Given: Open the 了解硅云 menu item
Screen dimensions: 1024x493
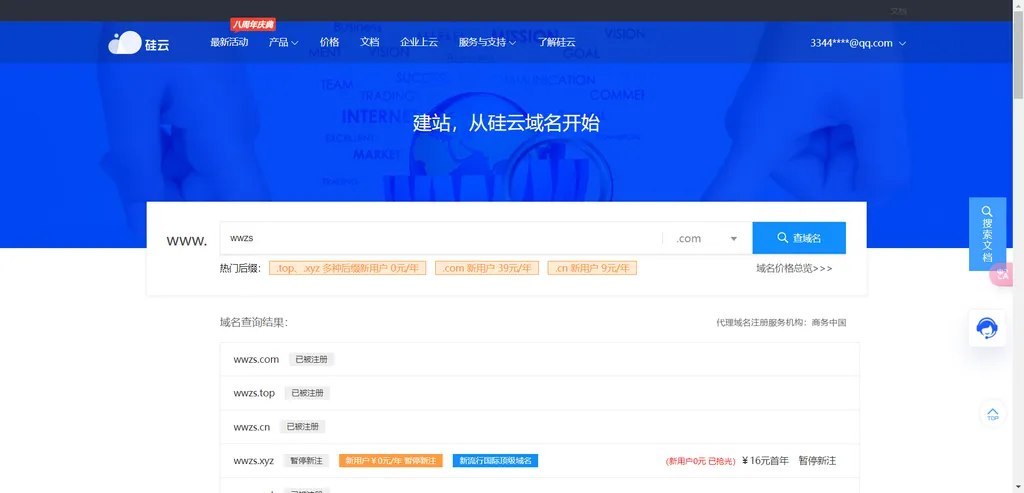Looking at the screenshot, I should coord(557,42).
